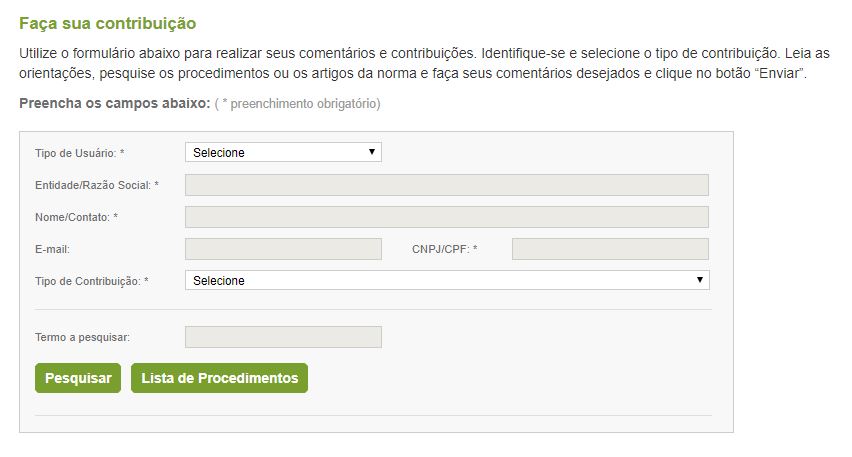Viewport: 852px width, 457px height.
Task: Click the Tipo de Usuário label
Action: click(79, 153)
